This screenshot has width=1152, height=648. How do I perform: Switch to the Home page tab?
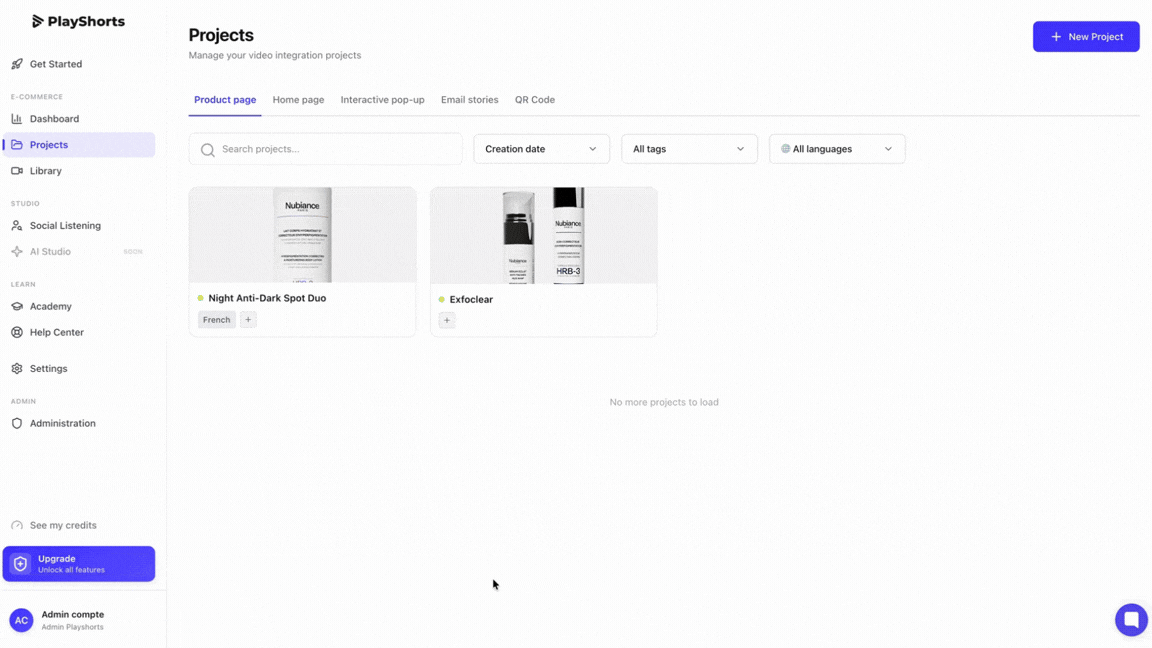(298, 100)
